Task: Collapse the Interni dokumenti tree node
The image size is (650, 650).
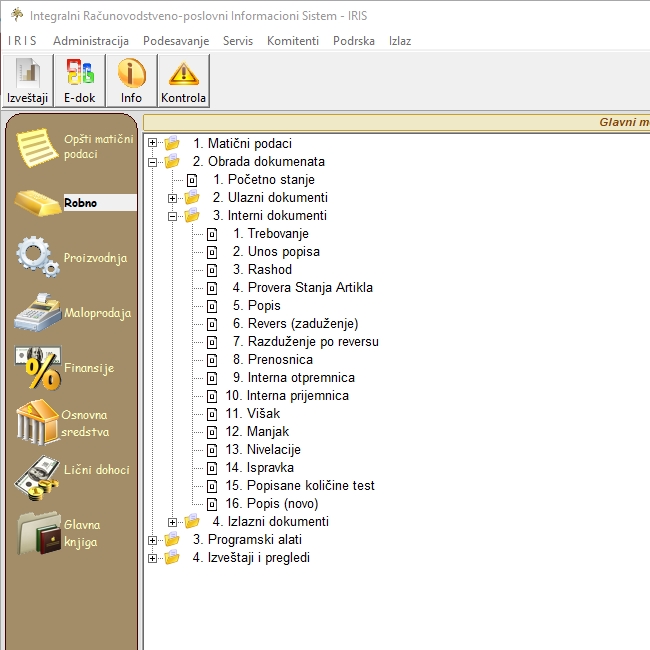Action: (x=172, y=216)
